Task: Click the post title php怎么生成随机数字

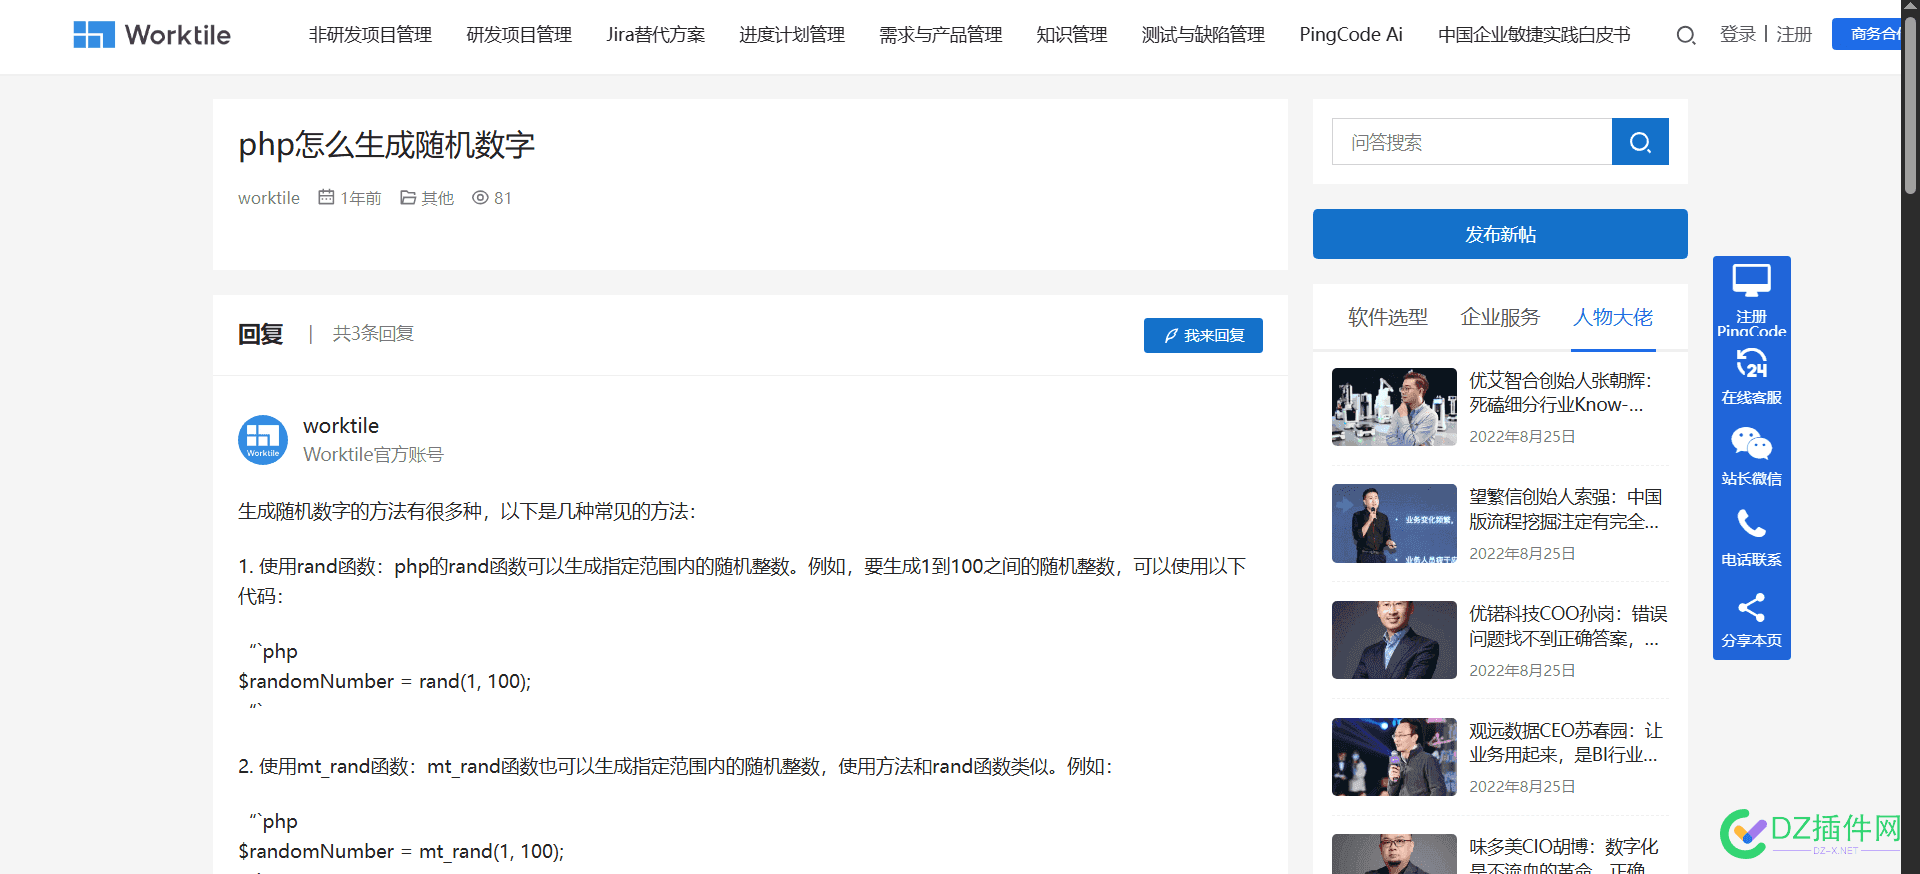Action: (387, 145)
